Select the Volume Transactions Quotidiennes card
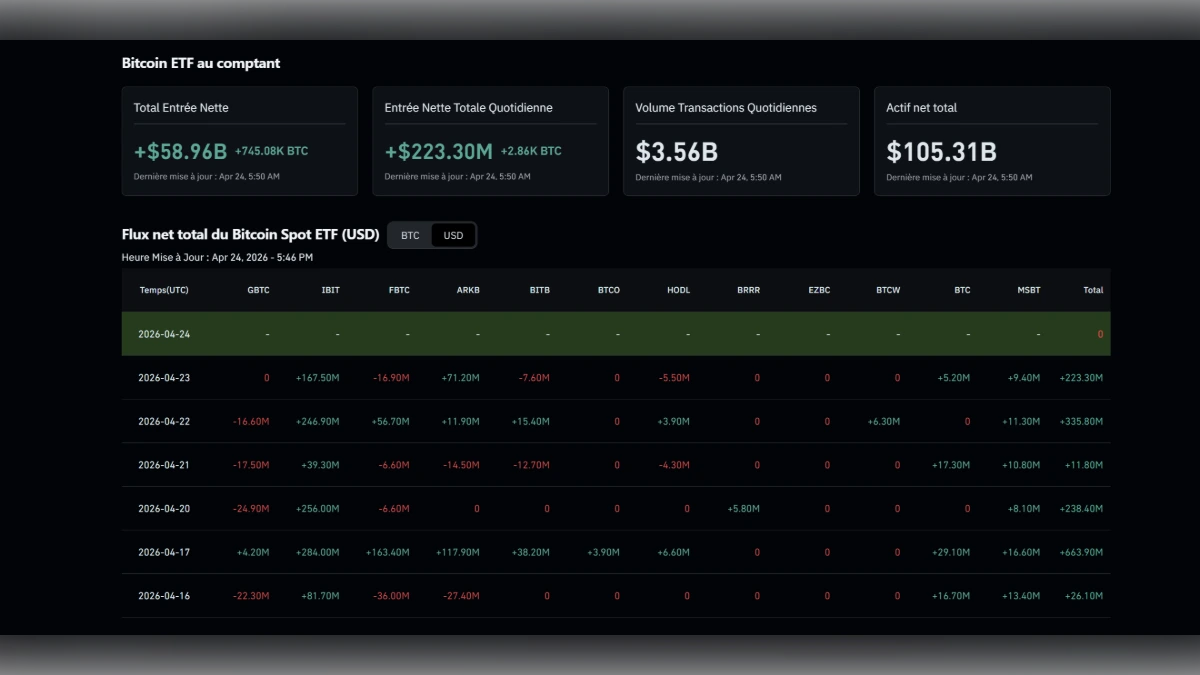The image size is (1200, 675). (741, 140)
